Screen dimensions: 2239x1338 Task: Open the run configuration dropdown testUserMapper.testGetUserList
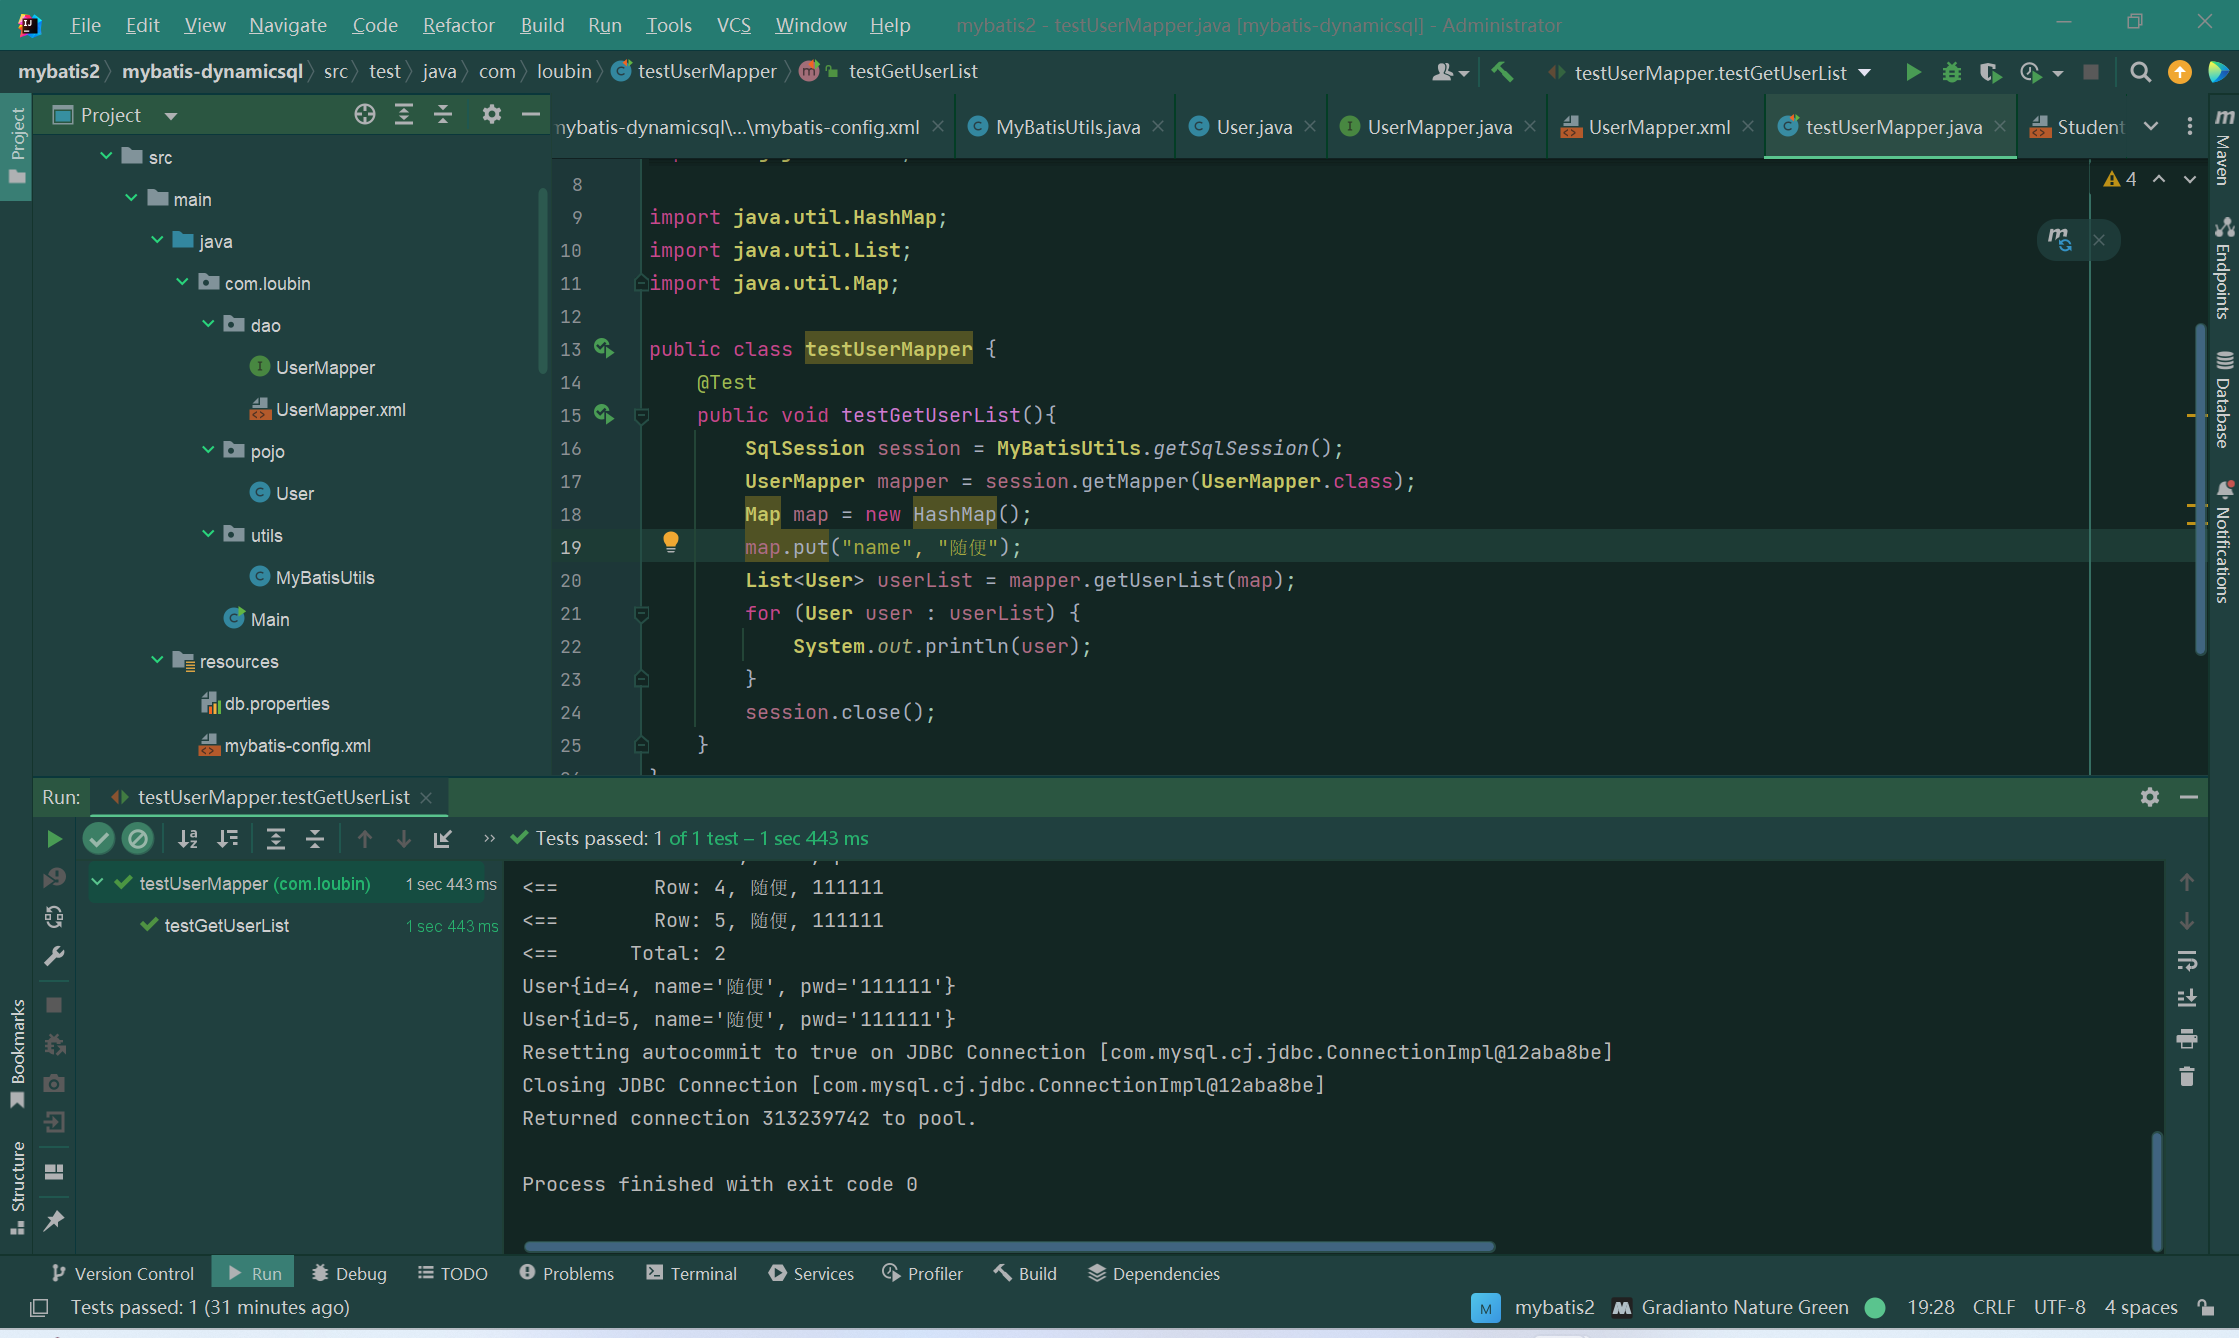[1711, 73]
